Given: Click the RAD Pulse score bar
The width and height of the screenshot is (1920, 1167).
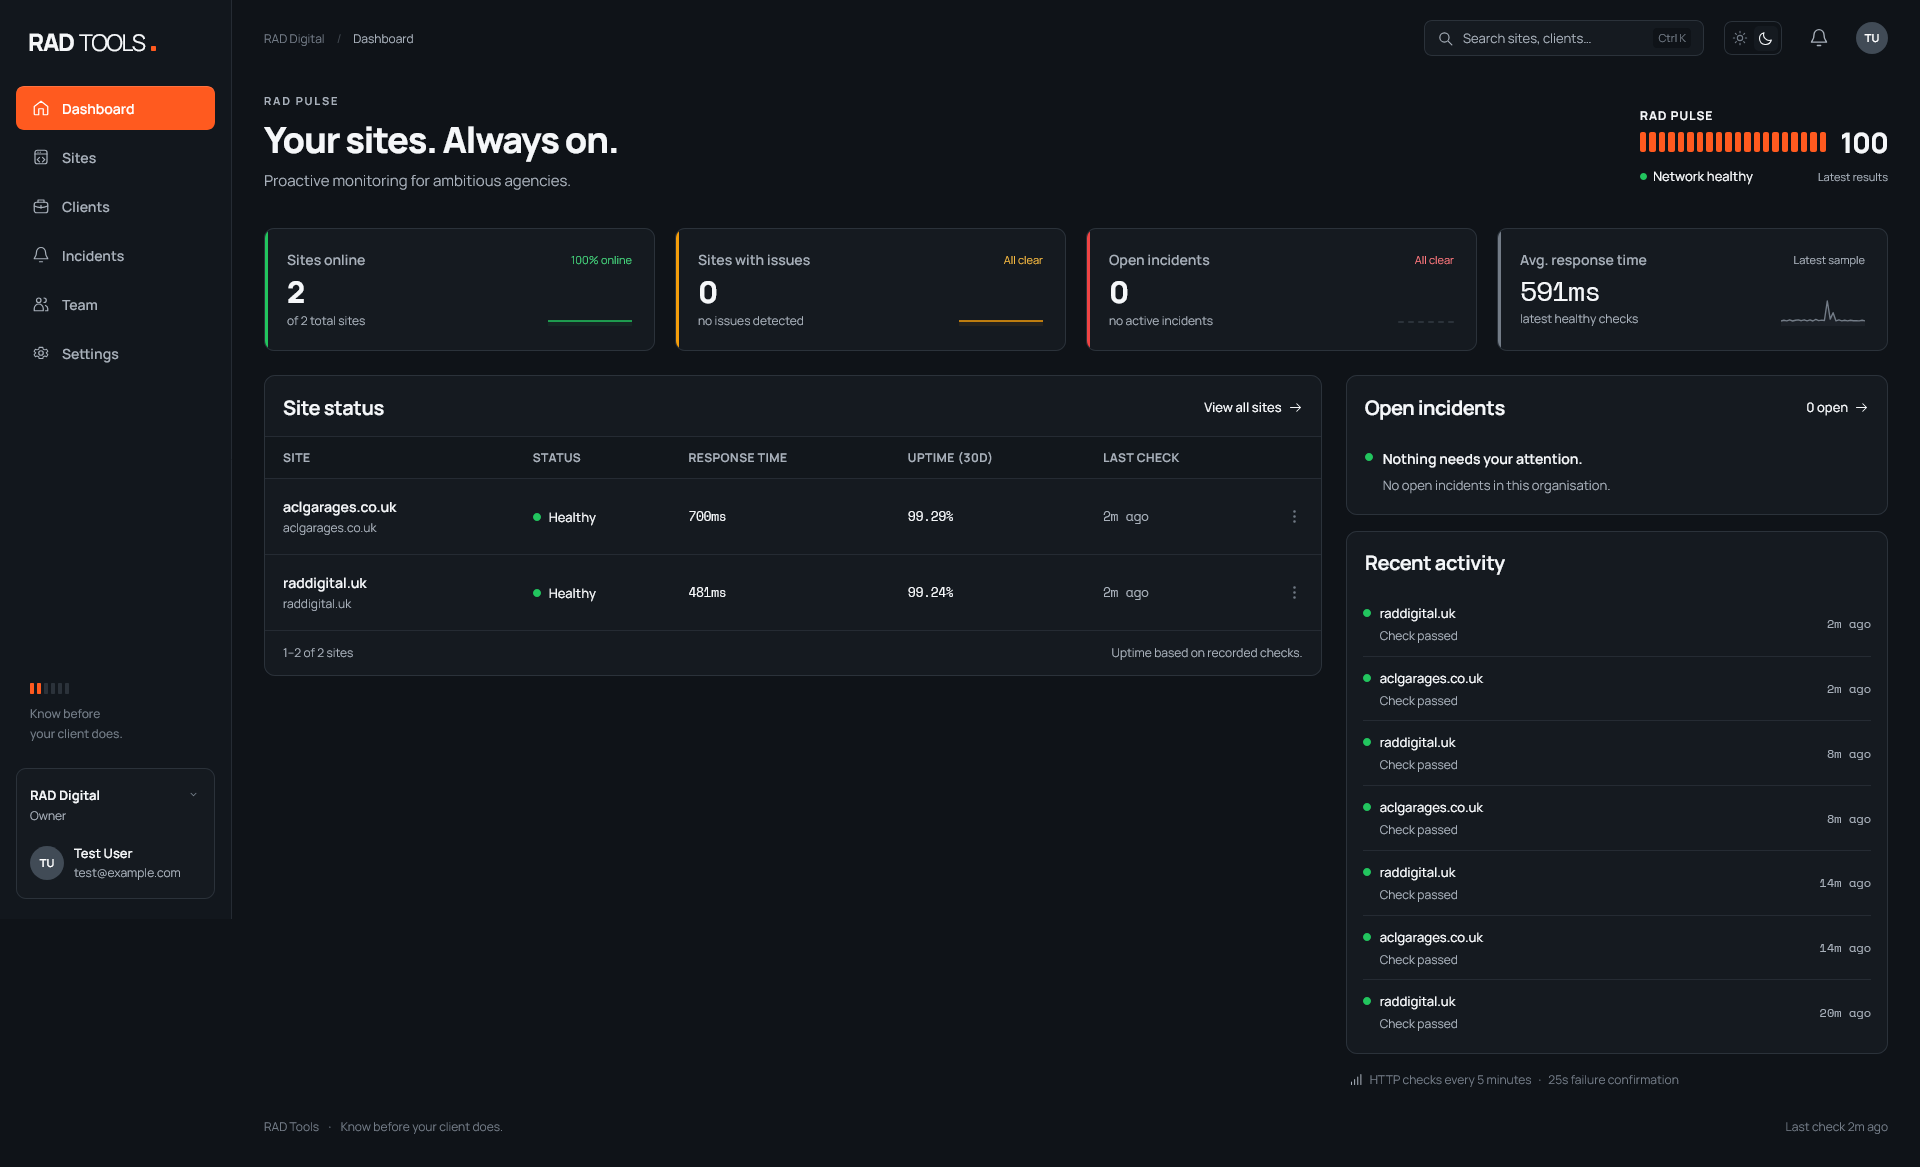Looking at the screenshot, I should click(x=1733, y=142).
